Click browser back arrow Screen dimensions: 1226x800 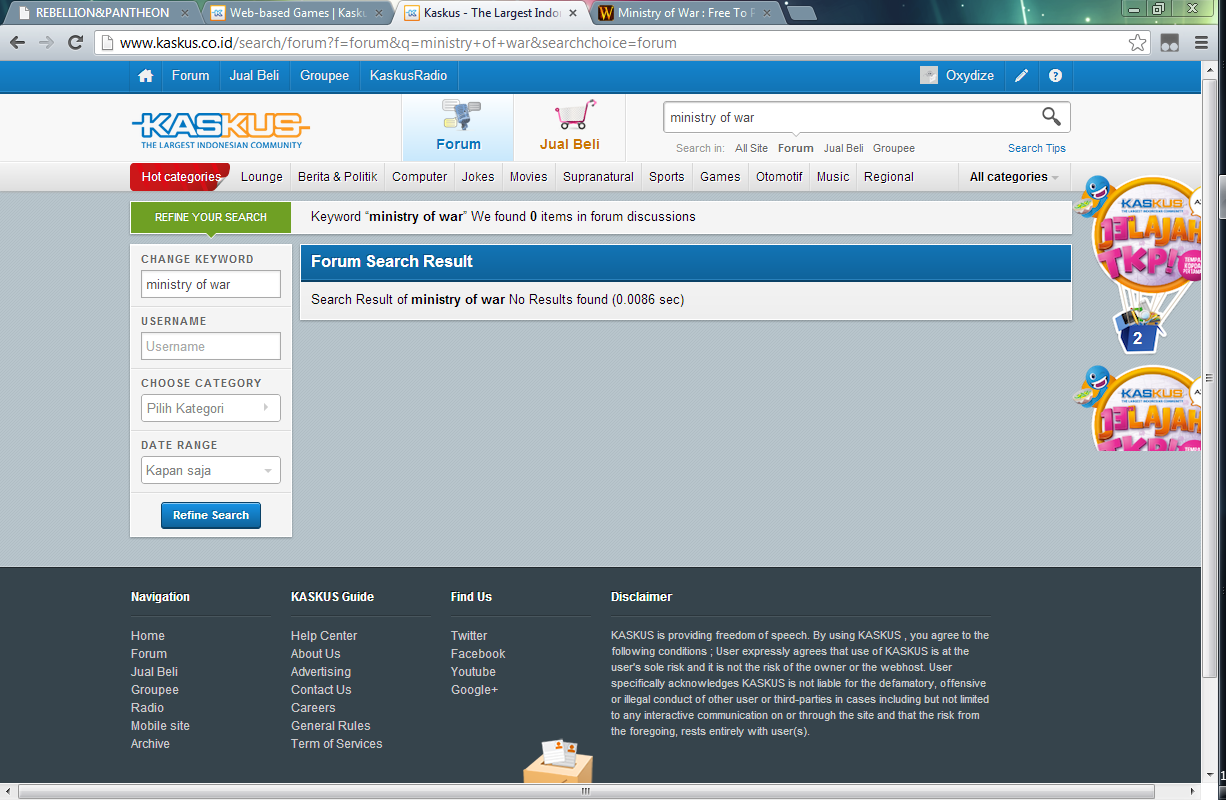coord(17,43)
